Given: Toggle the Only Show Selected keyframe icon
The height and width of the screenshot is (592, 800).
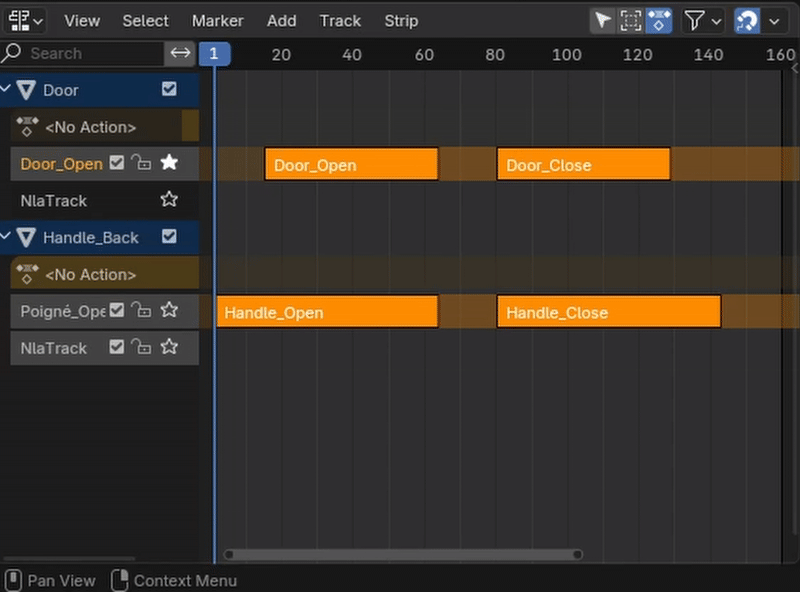Looking at the screenshot, I should click(x=658, y=20).
